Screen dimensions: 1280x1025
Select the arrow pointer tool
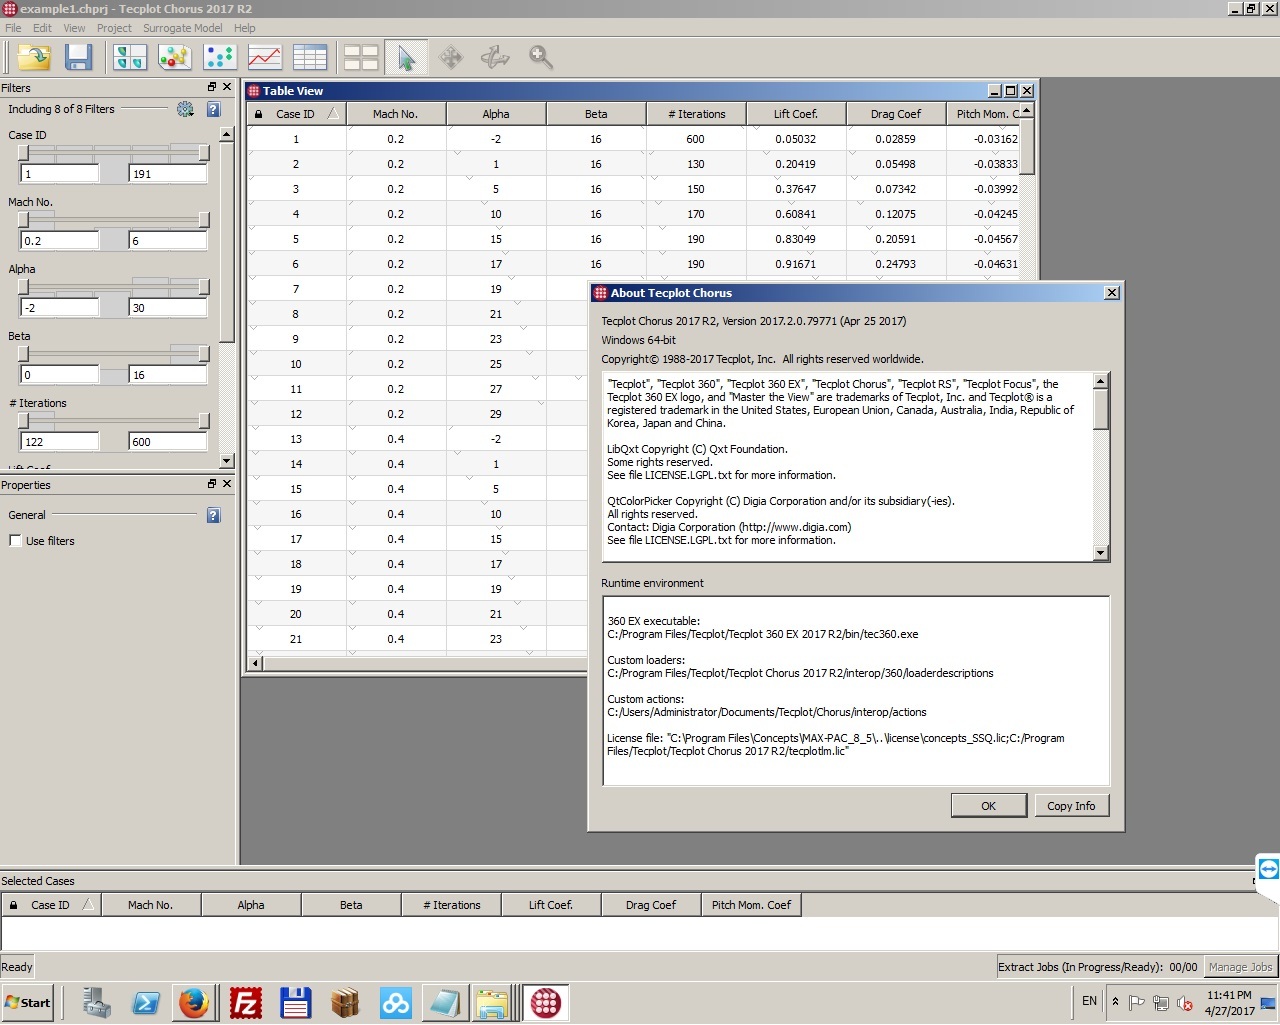coord(406,58)
